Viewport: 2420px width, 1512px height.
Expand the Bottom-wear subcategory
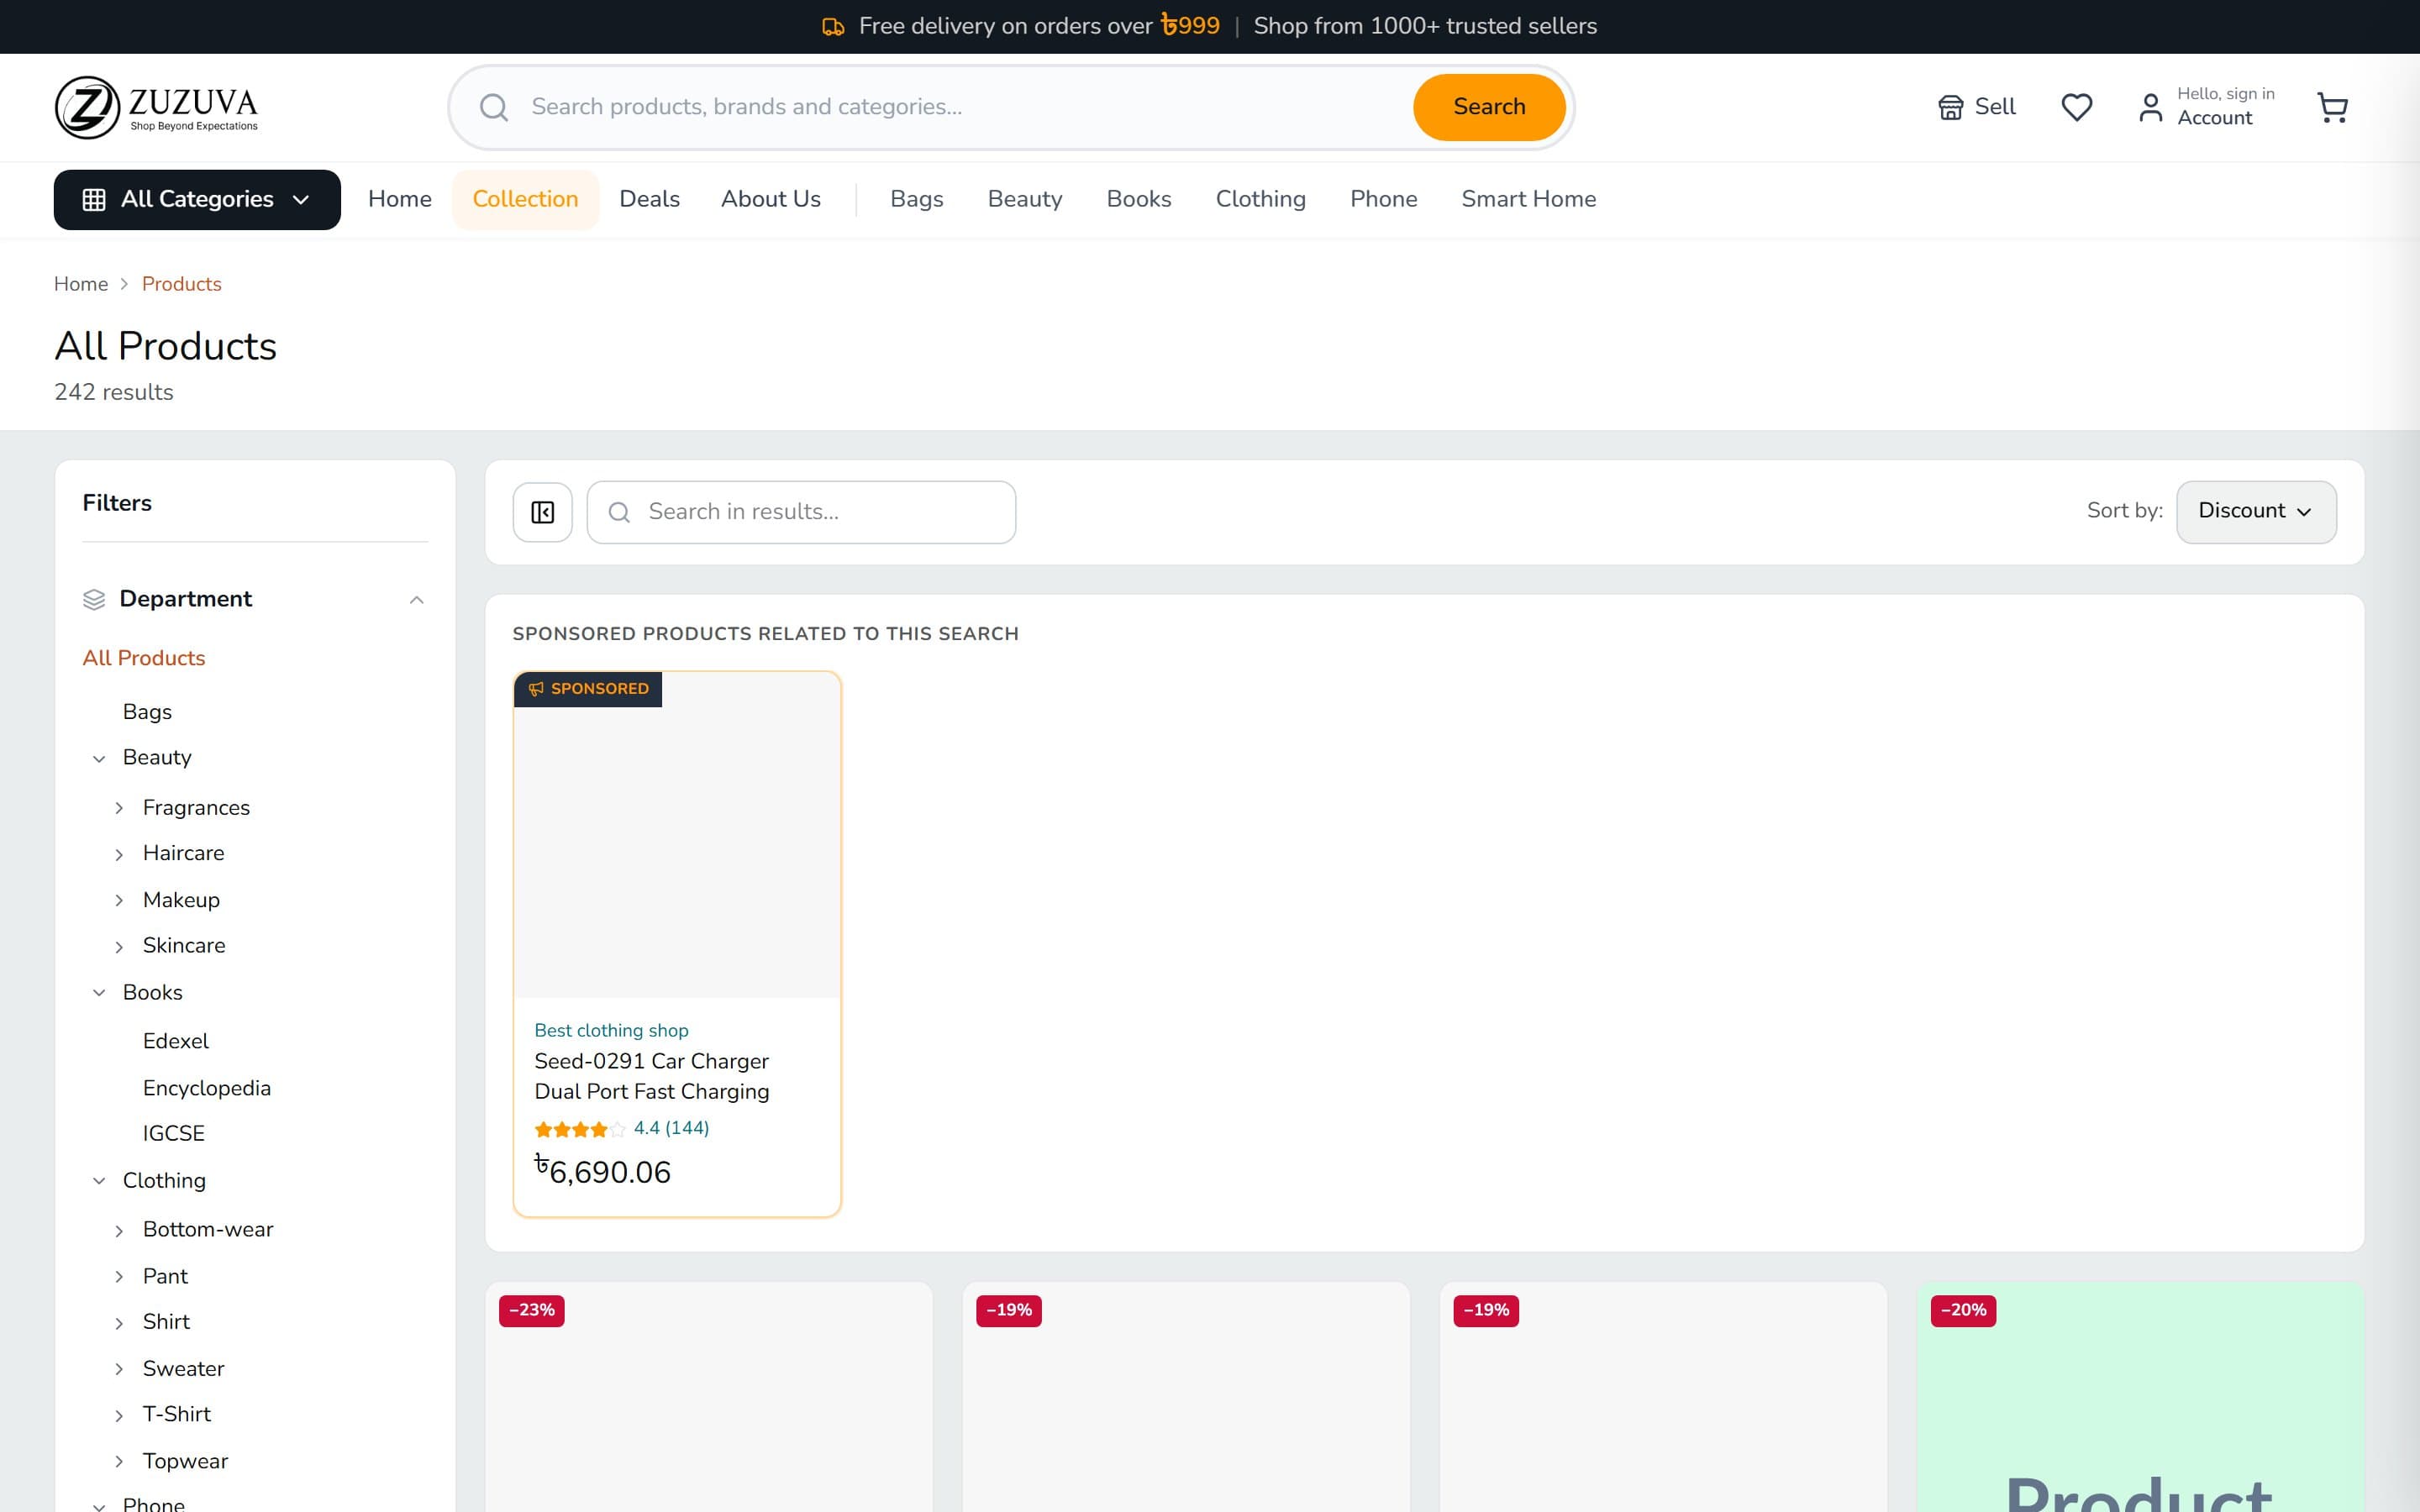pyautogui.click(x=119, y=1231)
